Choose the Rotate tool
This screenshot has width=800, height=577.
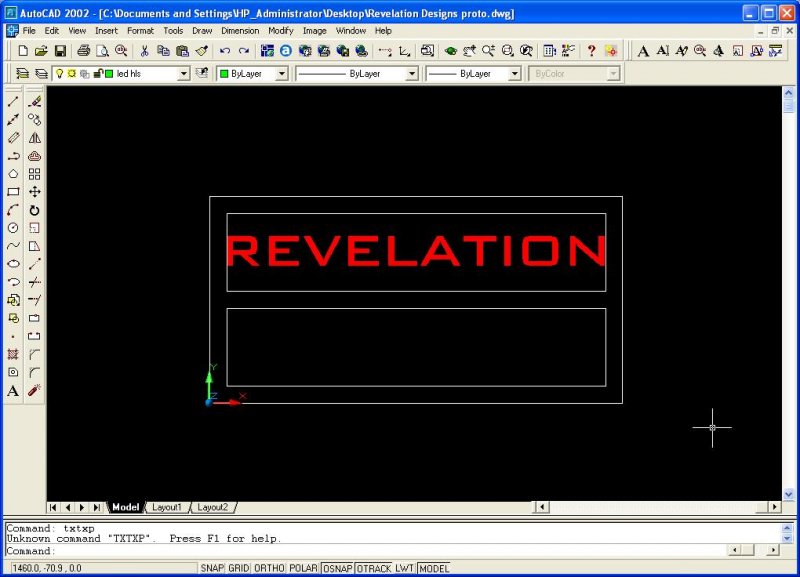pyautogui.click(x=34, y=210)
